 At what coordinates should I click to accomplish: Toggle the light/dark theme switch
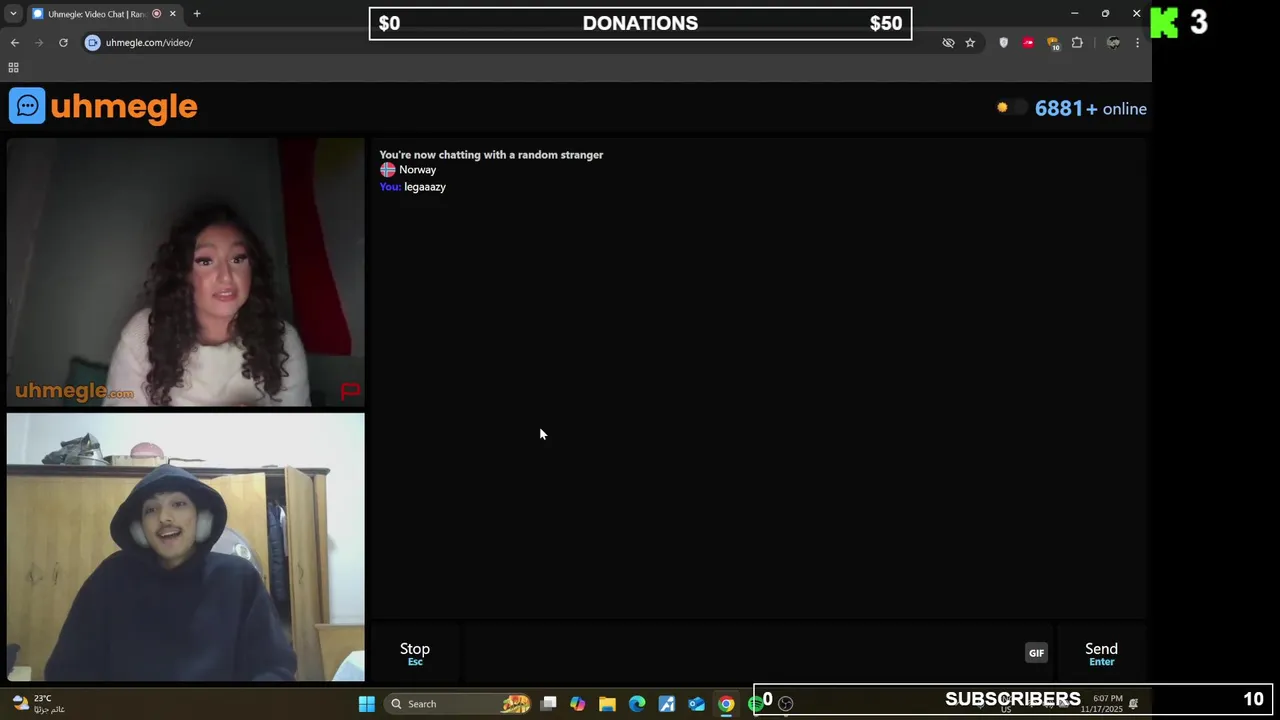1011,108
